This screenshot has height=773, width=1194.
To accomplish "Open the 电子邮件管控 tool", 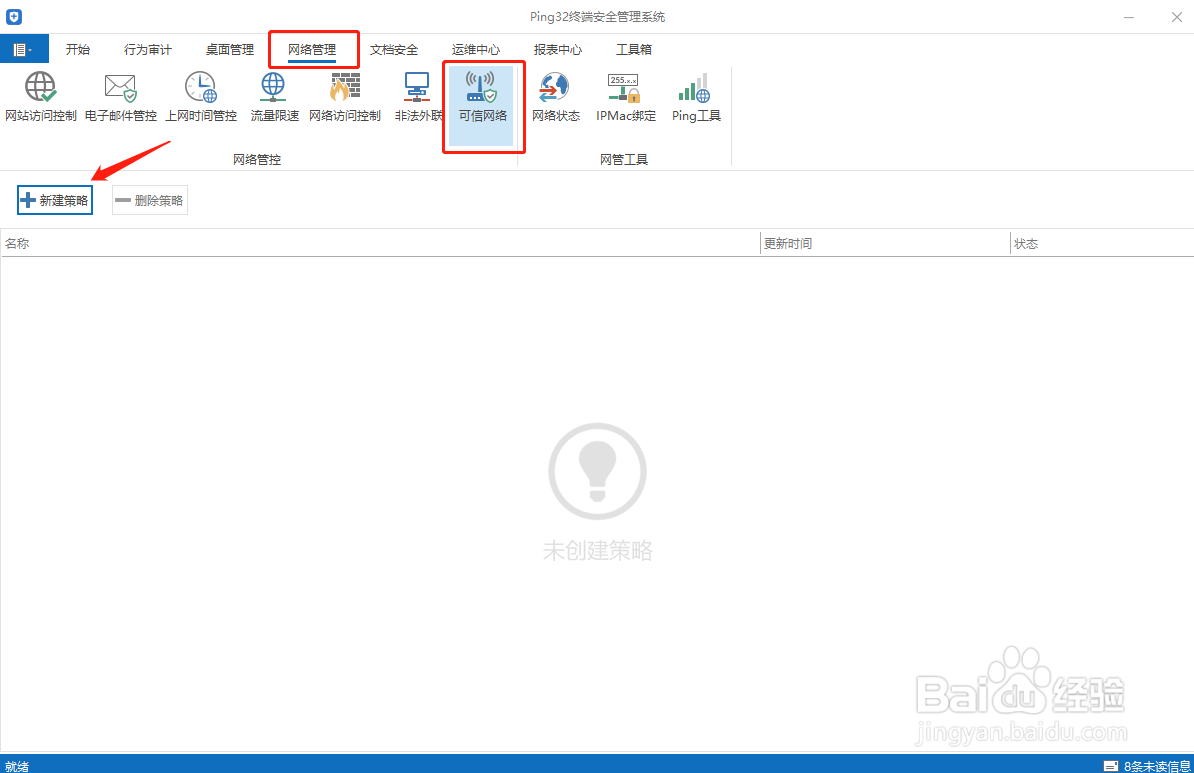I will tap(120, 97).
